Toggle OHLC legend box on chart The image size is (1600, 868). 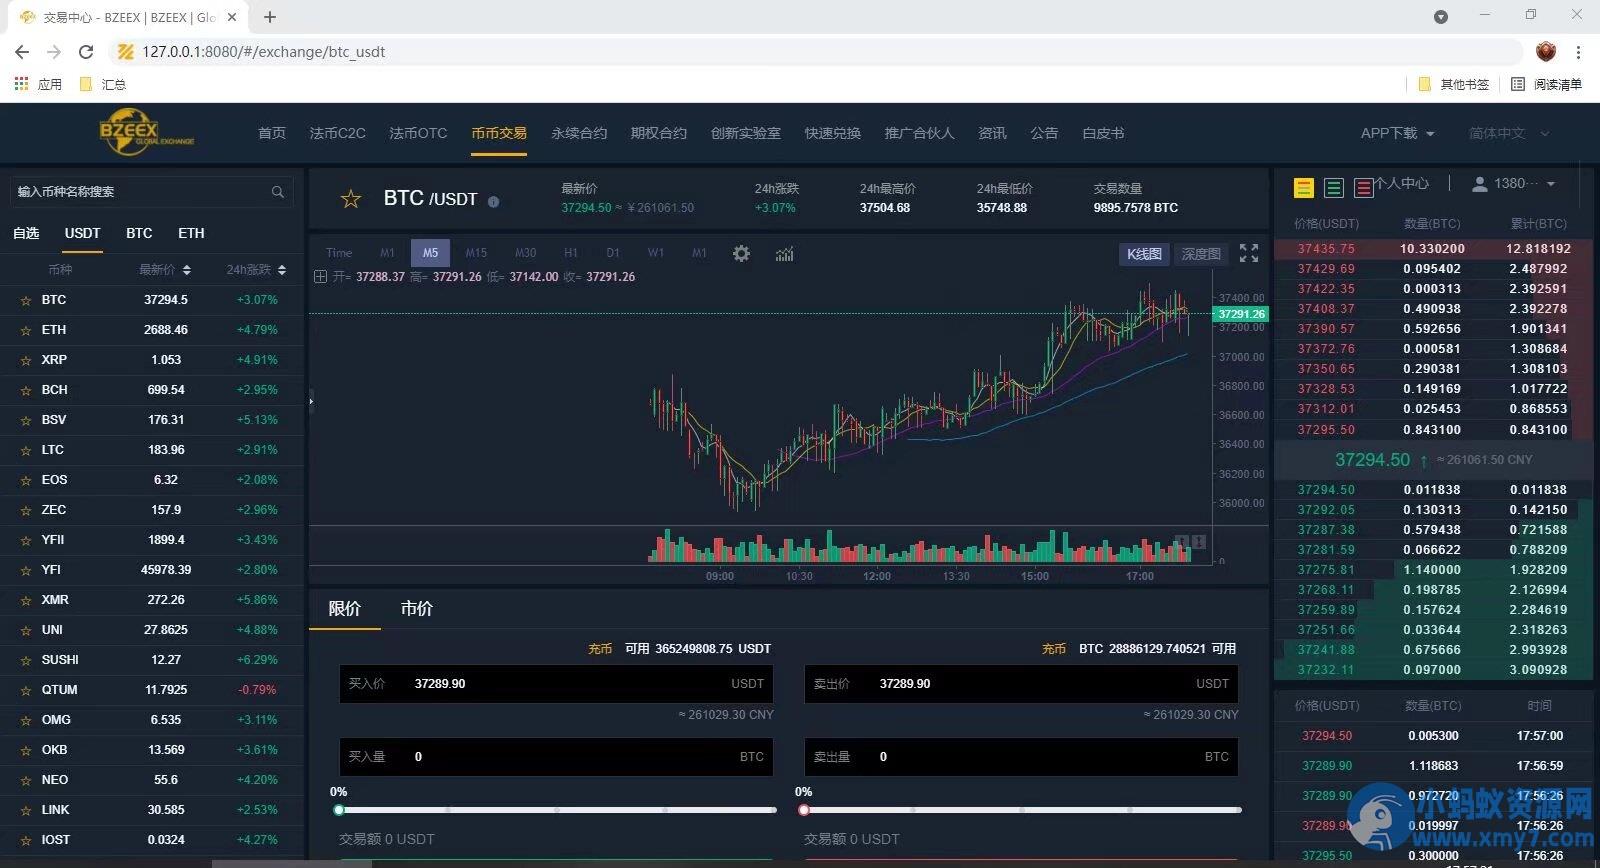pyautogui.click(x=320, y=277)
